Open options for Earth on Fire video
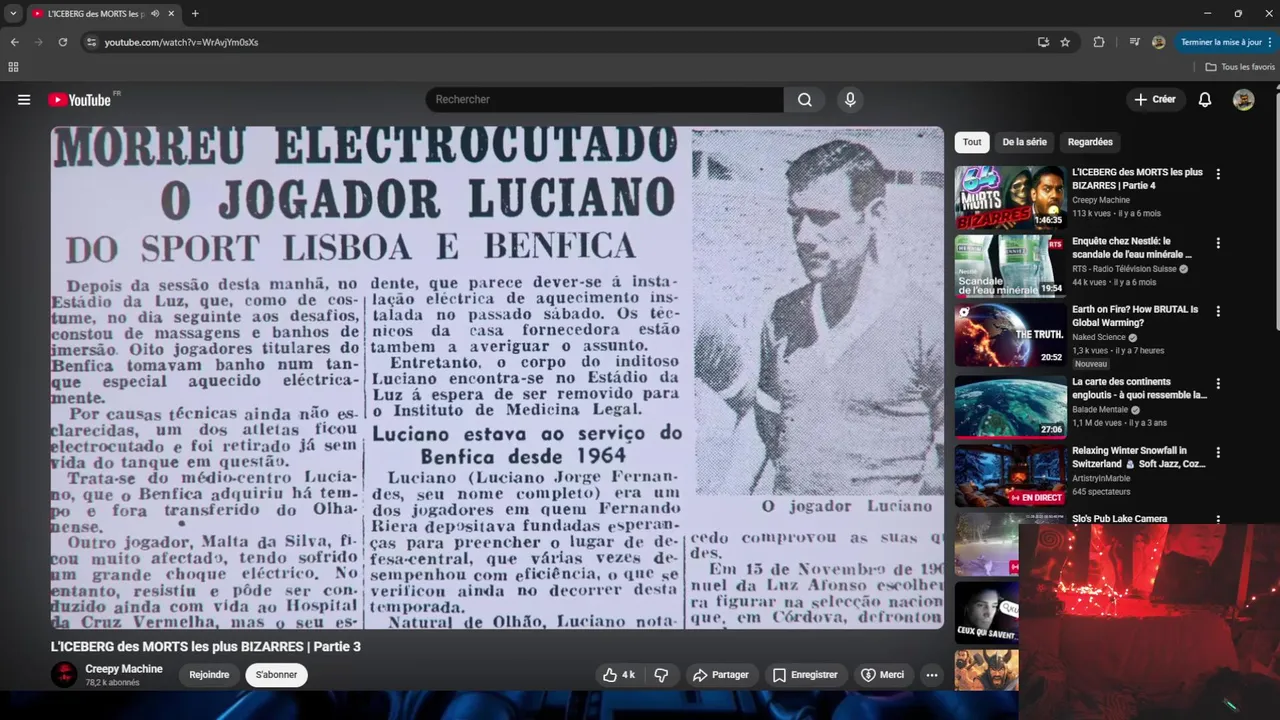Viewport: 1280px width, 720px height. 1218,312
